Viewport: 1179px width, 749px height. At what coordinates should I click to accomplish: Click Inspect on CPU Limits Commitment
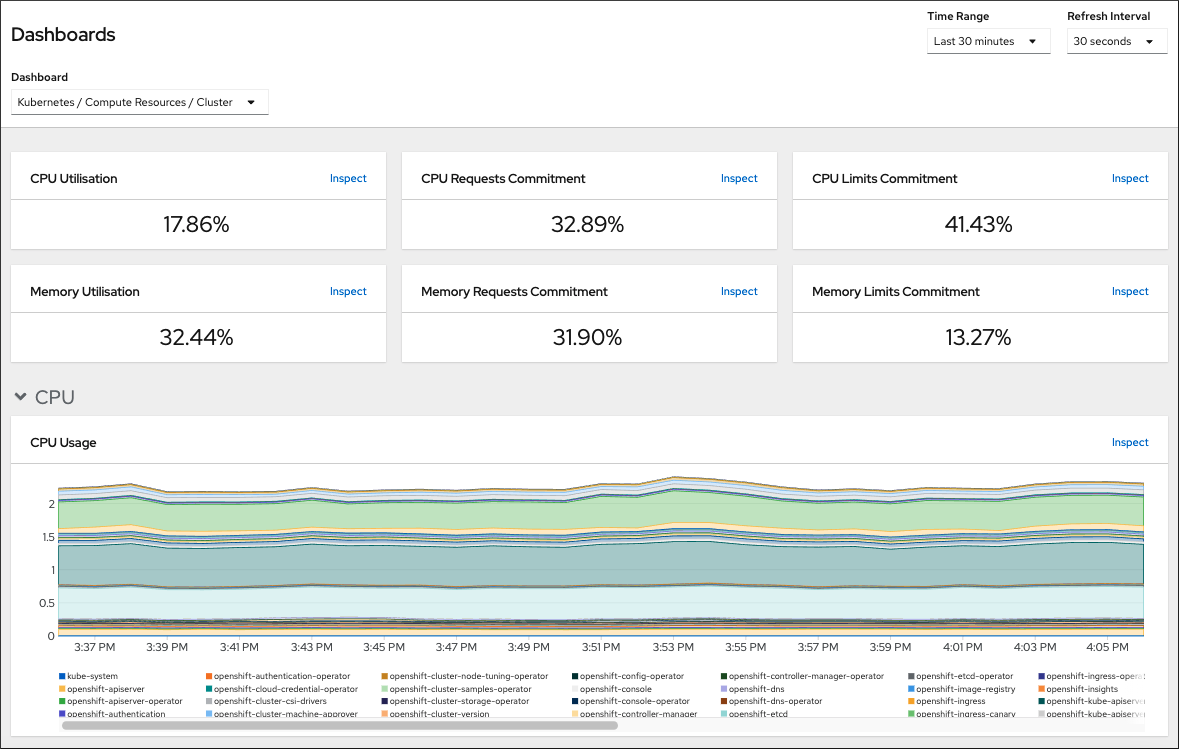click(1130, 179)
